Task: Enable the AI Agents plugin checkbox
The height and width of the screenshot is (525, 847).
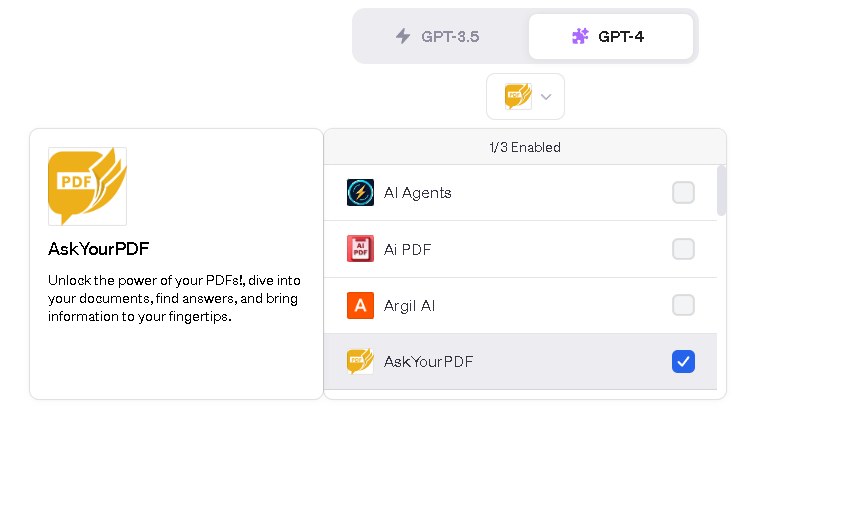Action: point(683,193)
